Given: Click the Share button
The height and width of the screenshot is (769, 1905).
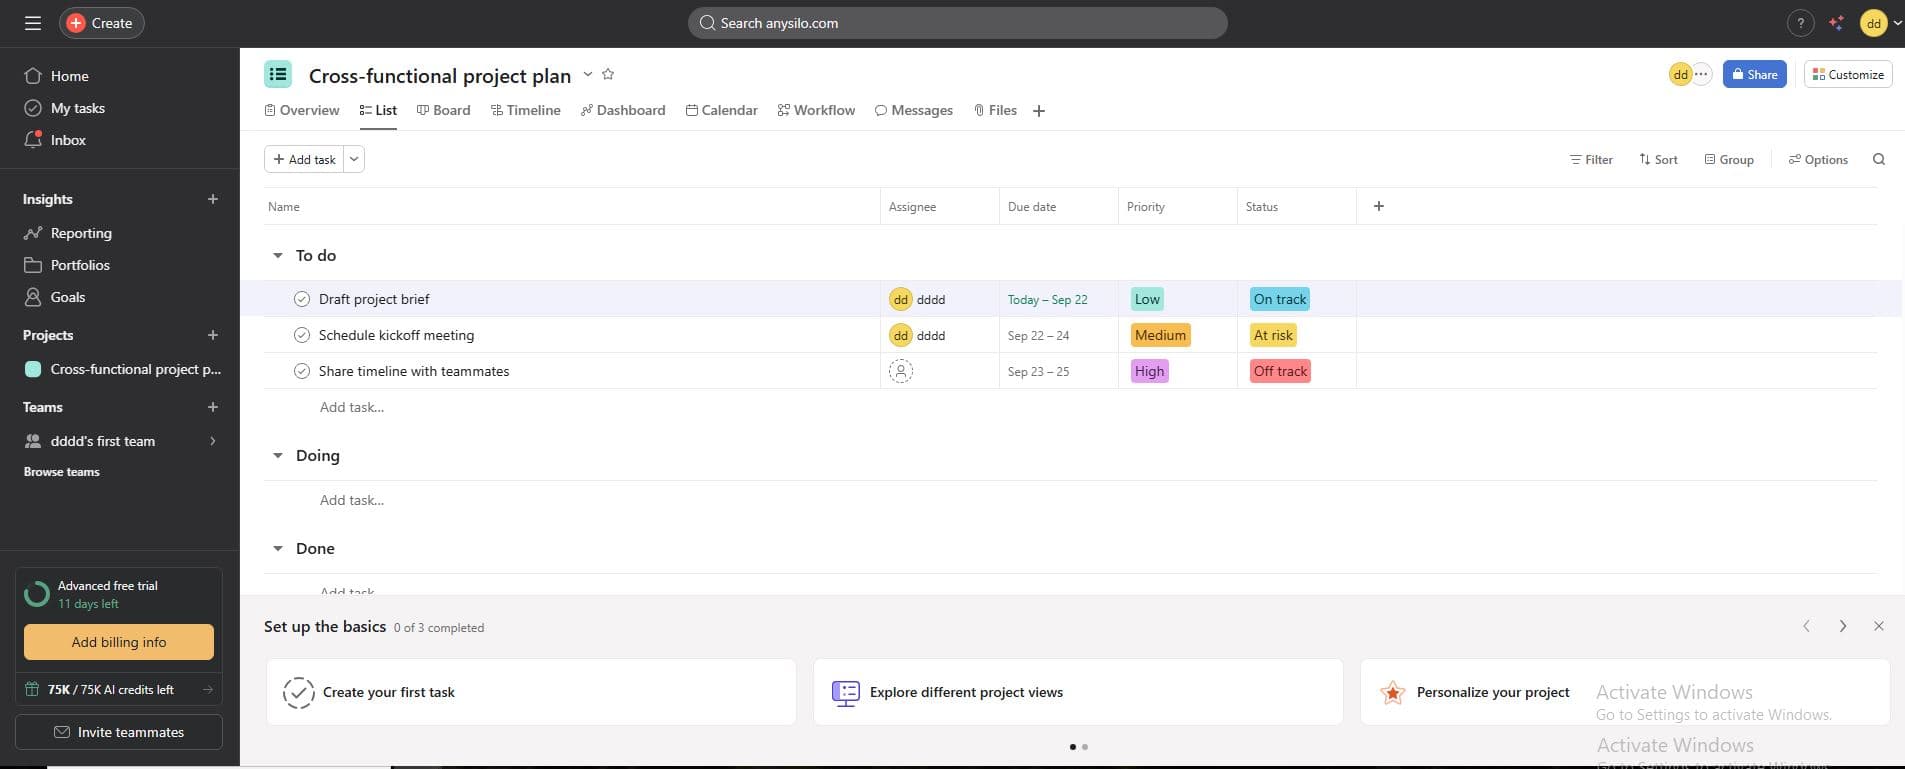Looking at the screenshot, I should click(x=1754, y=74).
